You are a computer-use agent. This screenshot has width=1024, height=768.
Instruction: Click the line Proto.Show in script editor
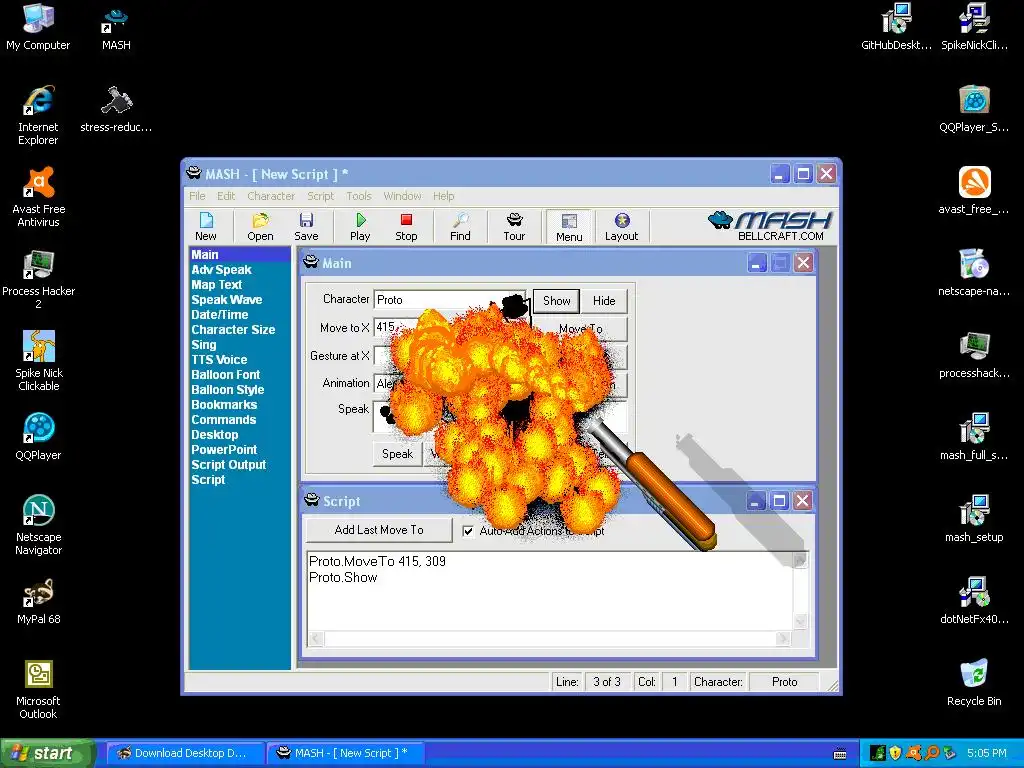point(344,577)
